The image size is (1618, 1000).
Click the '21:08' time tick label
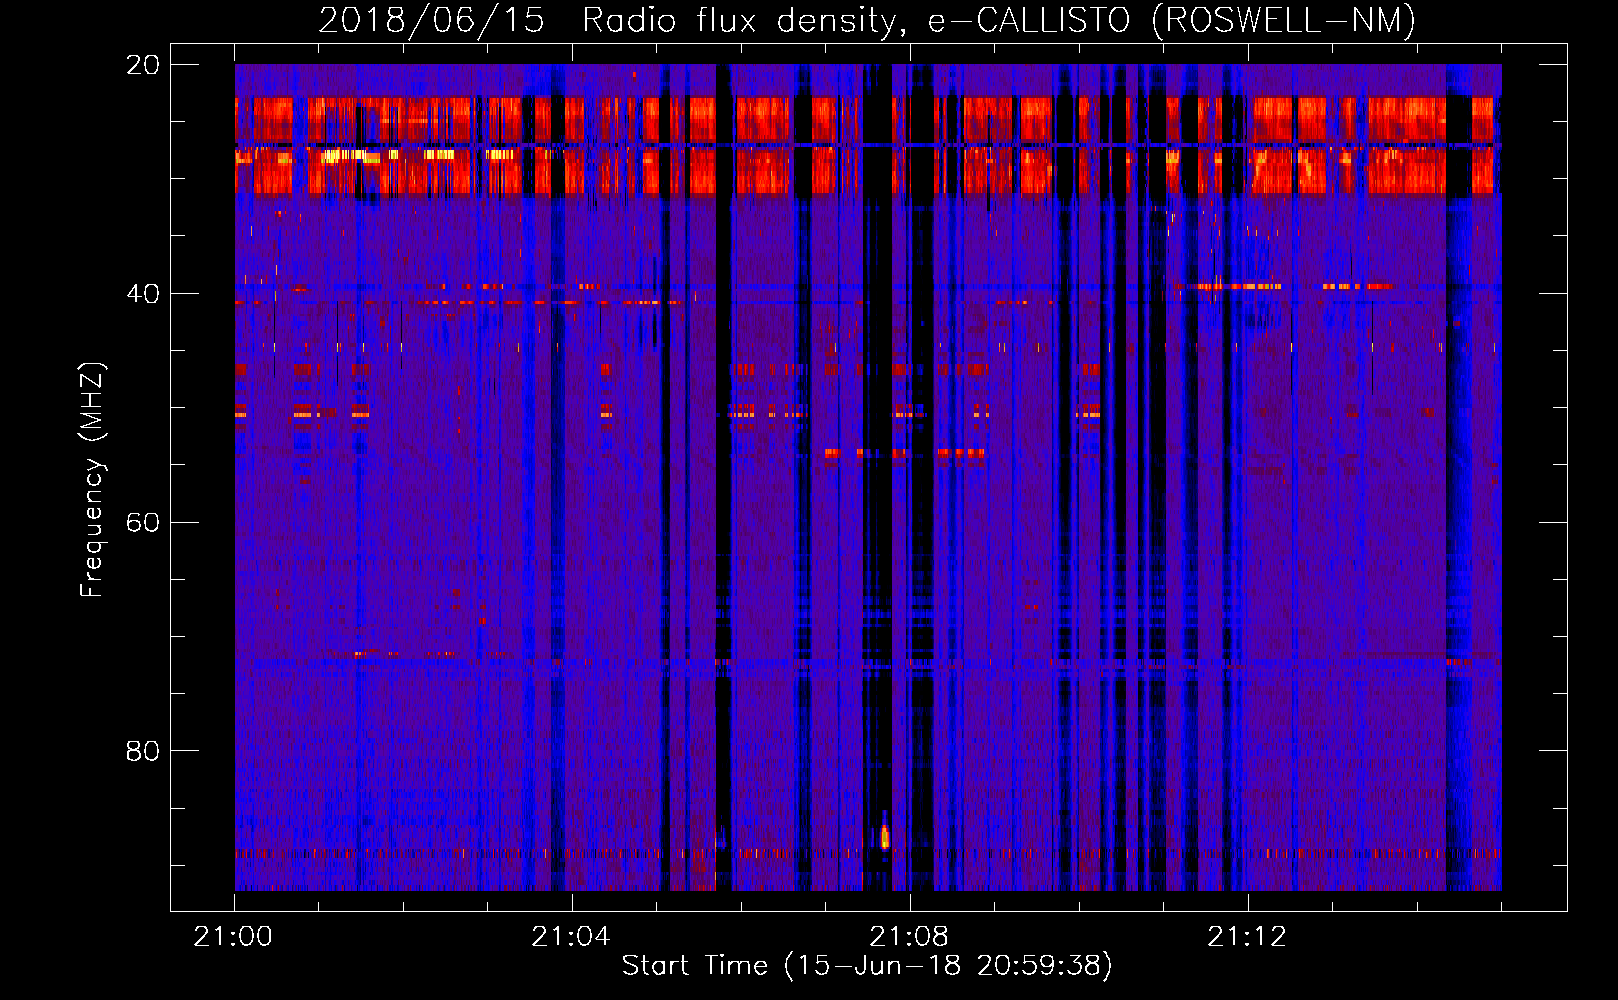(x=909, y=936)
